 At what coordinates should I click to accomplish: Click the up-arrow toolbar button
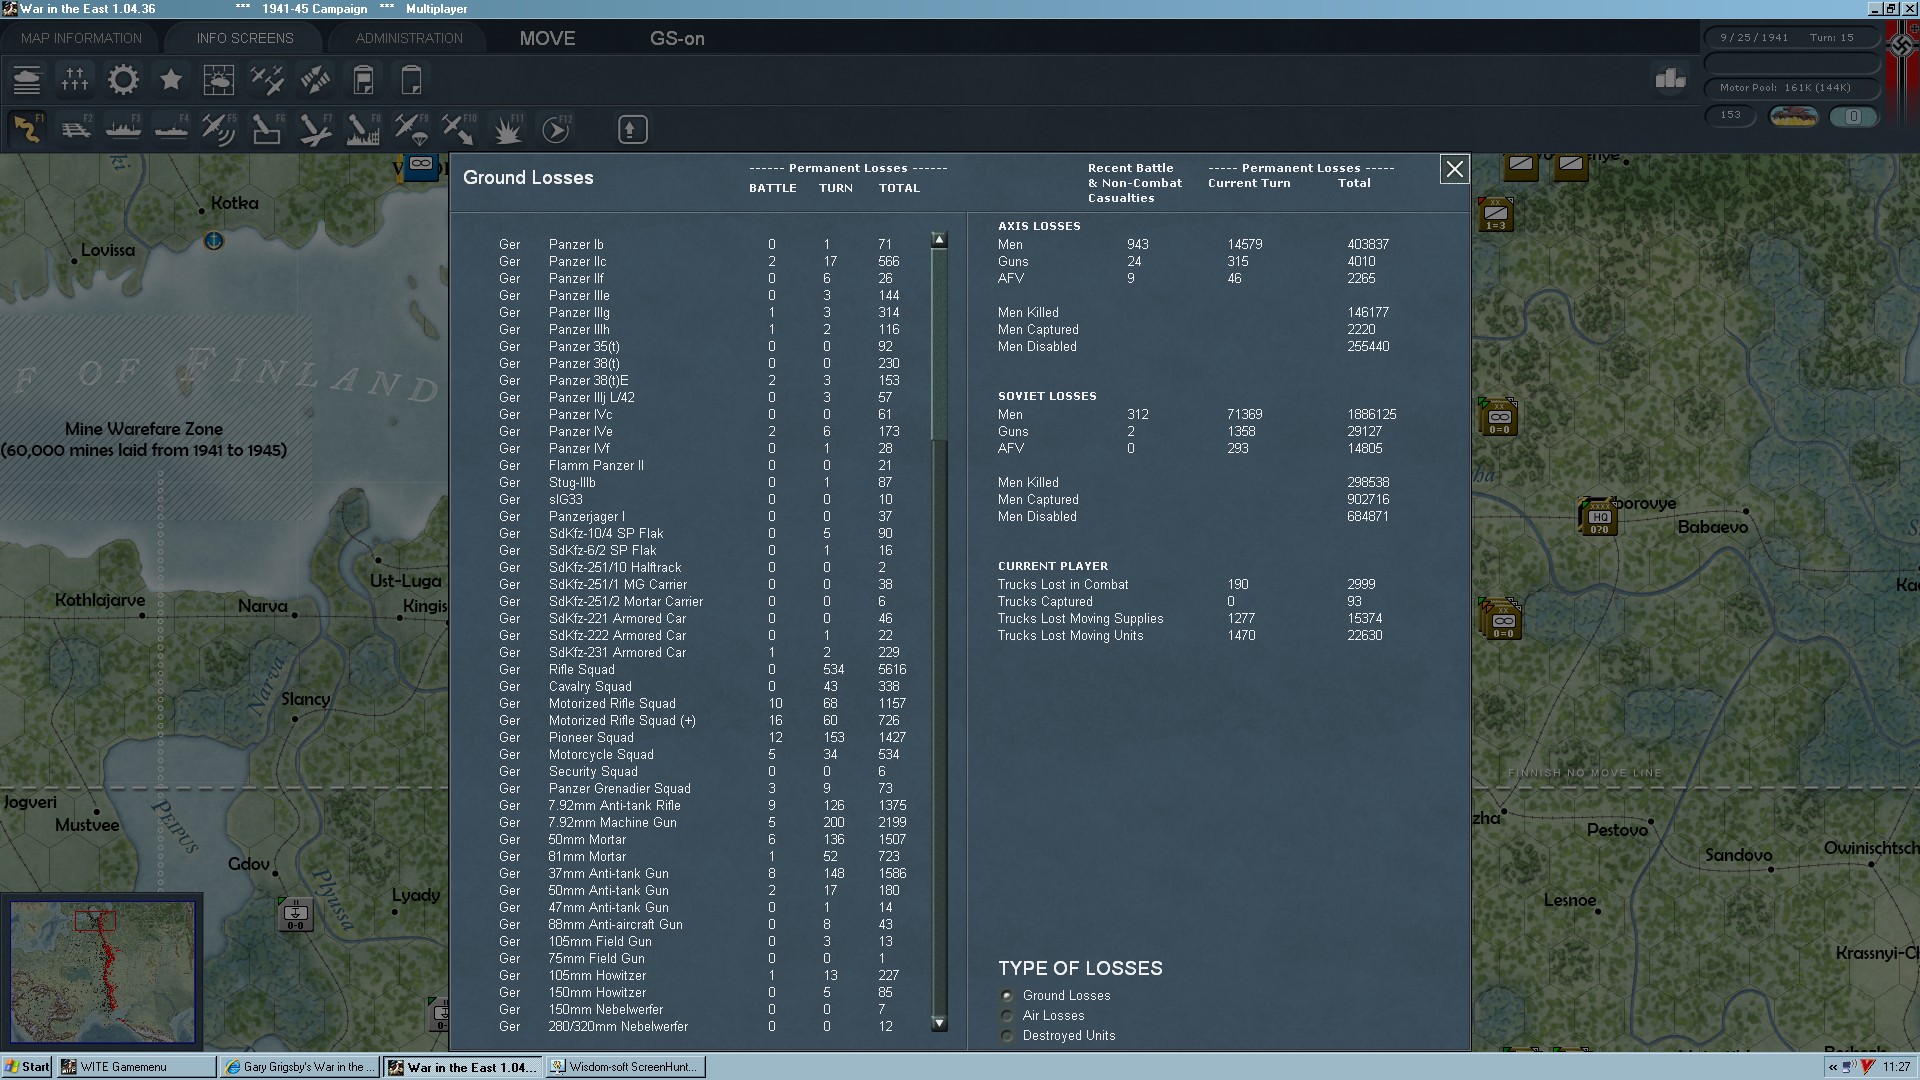coord(633,129)
